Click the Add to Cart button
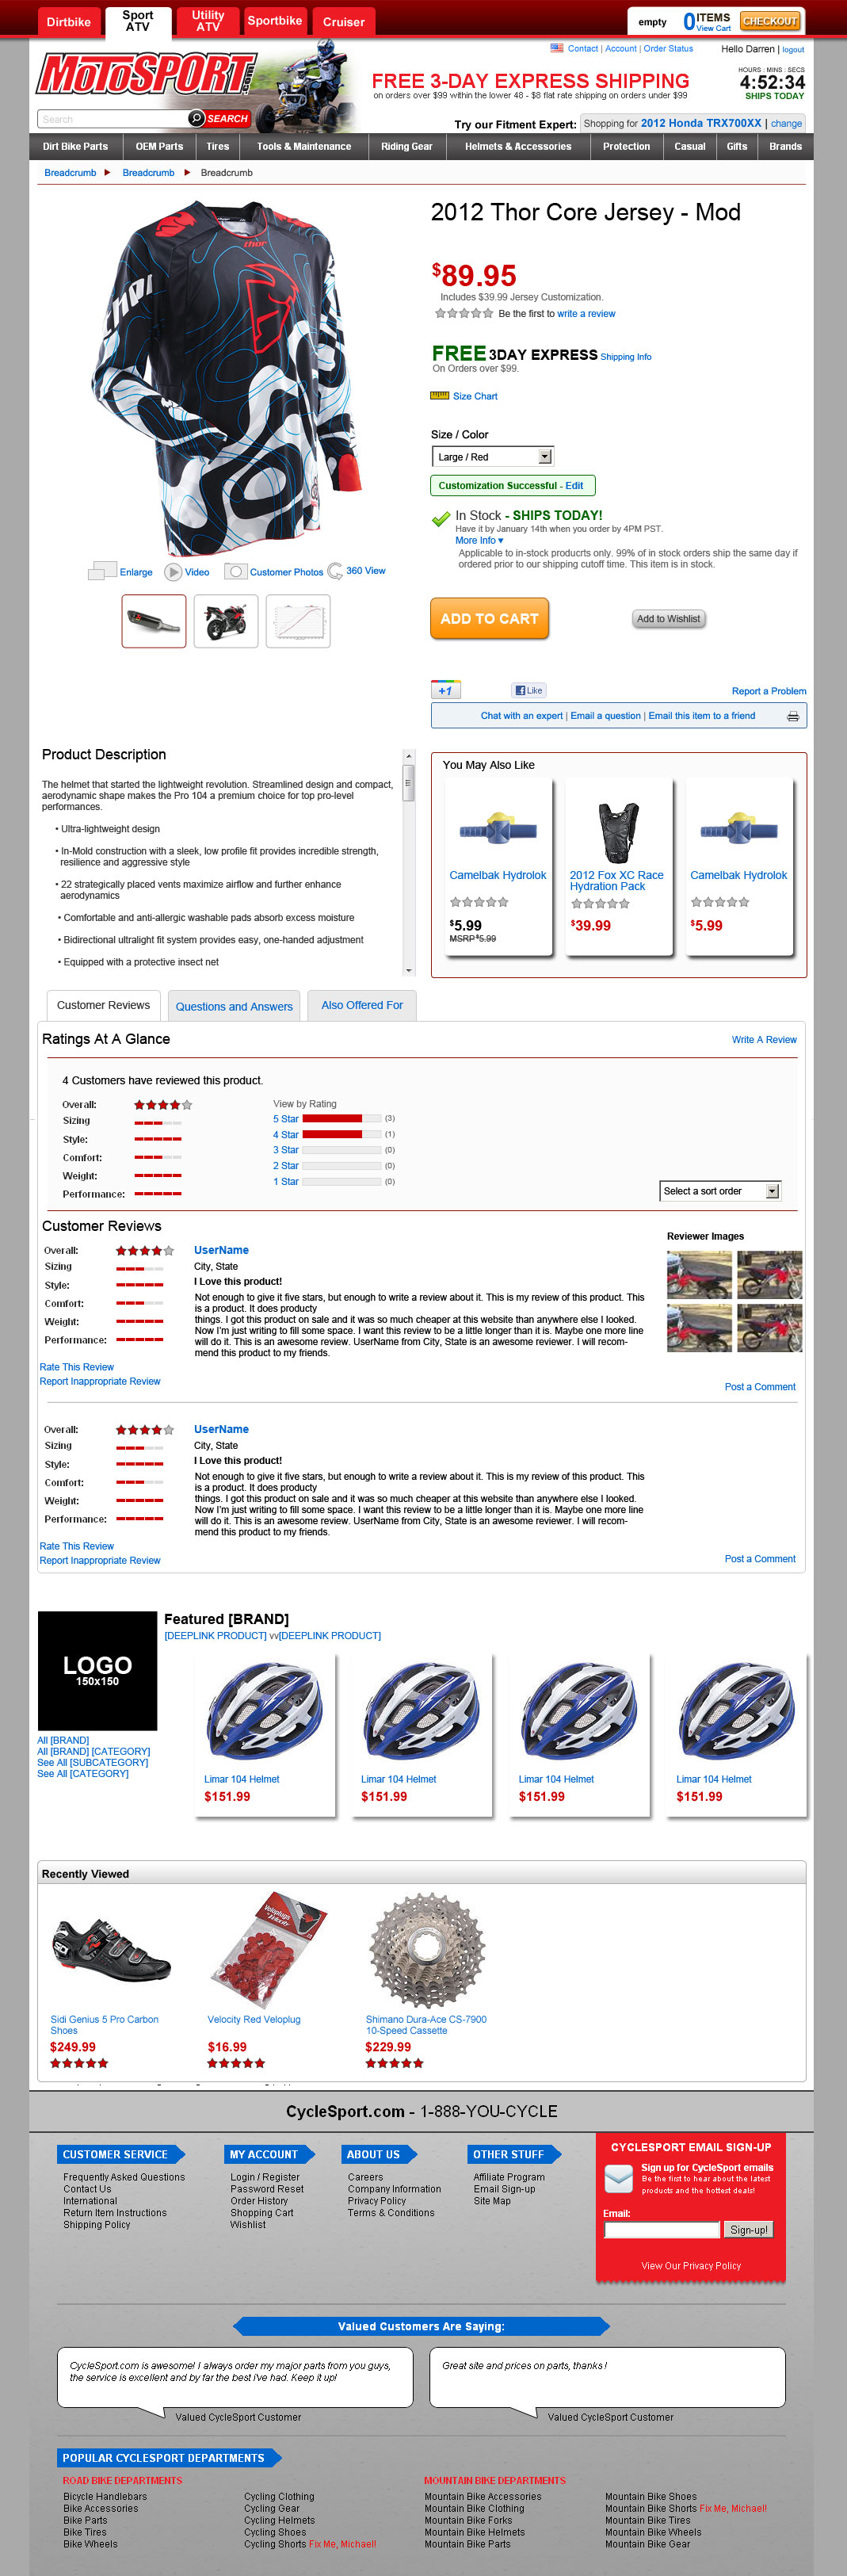 (489, 618)
